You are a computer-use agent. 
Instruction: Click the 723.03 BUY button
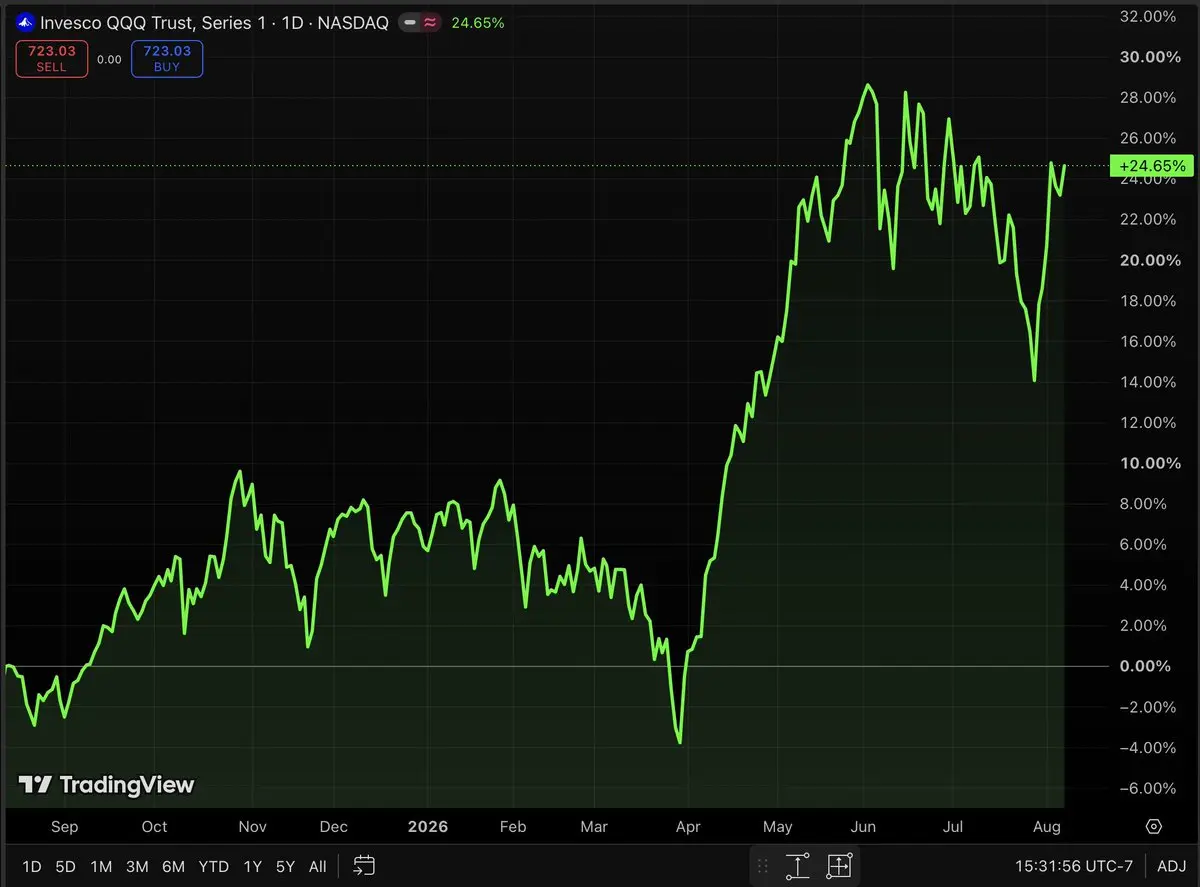pos(167,59)
